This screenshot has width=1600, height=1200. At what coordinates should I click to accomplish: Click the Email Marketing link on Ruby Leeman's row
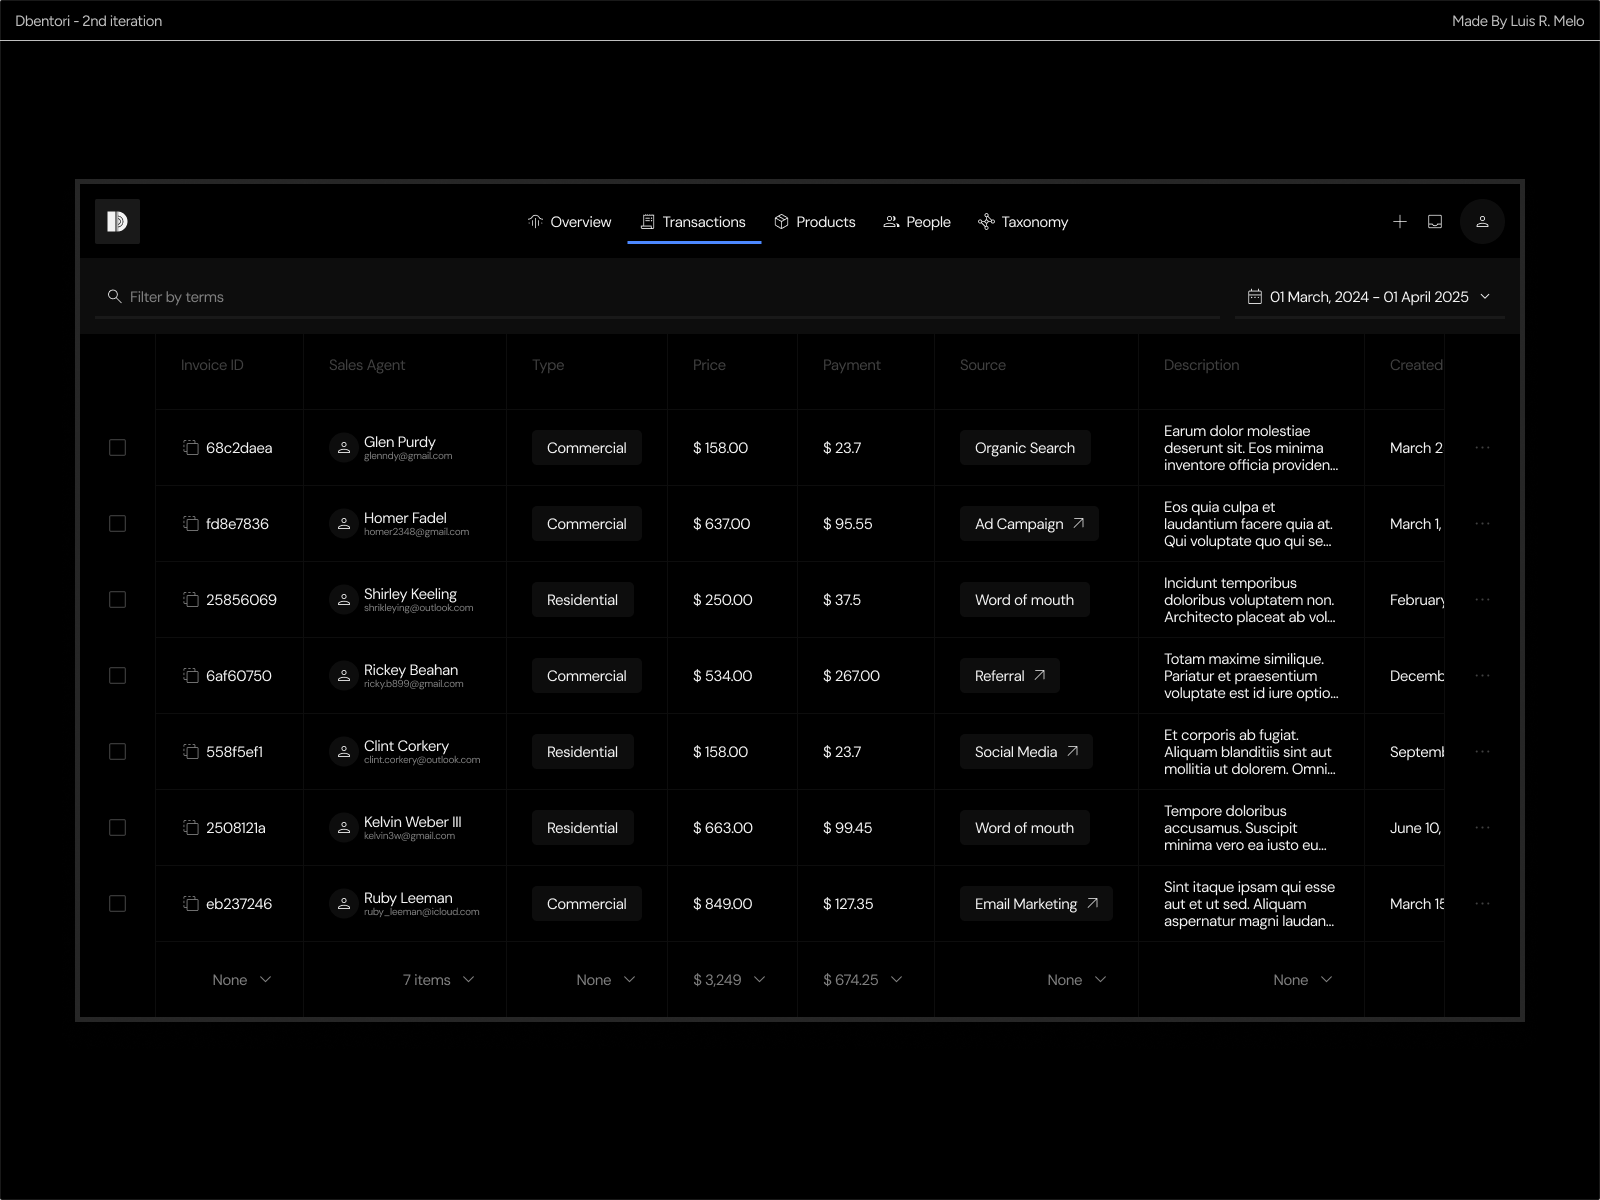(x=1035, y=903)
